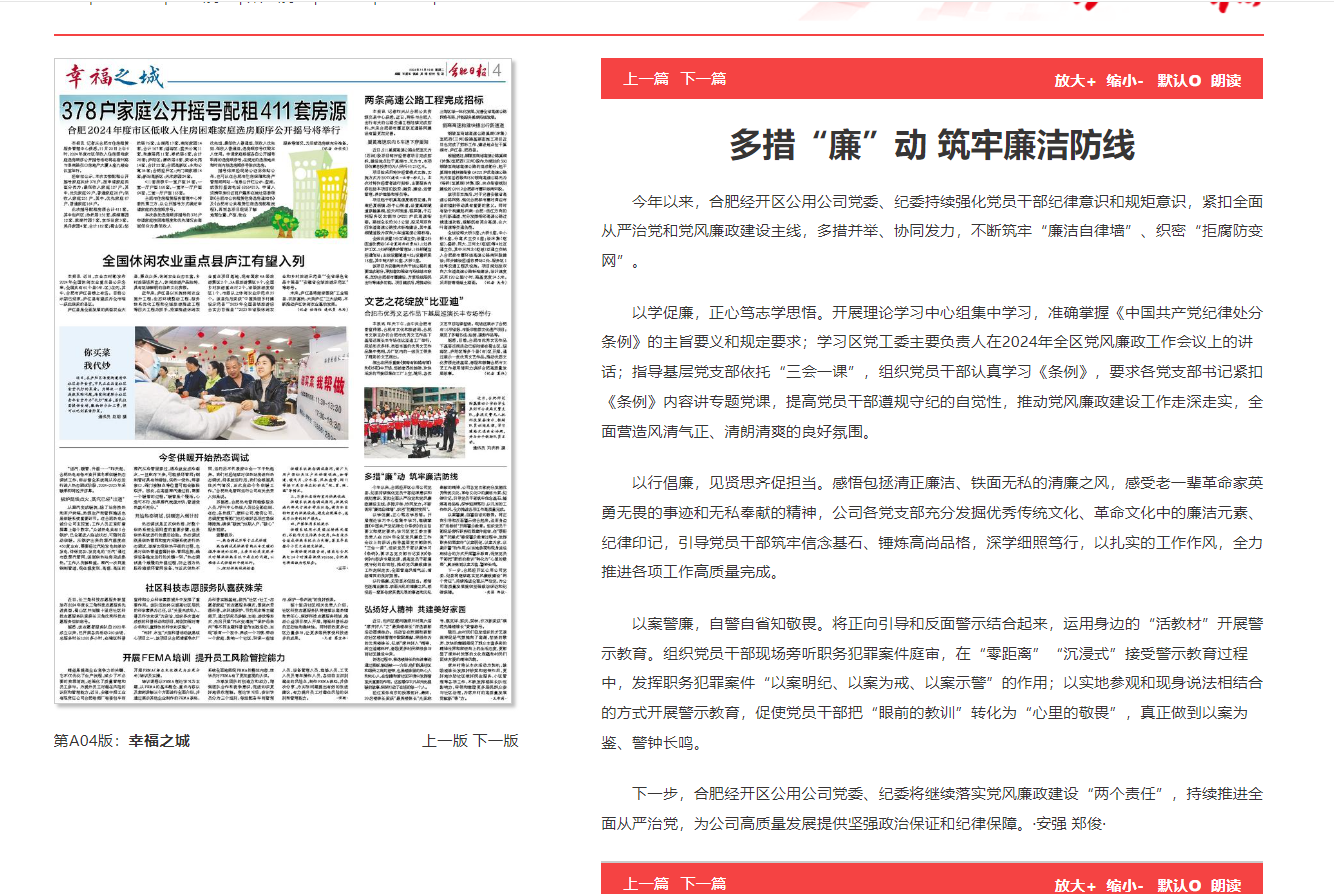The width and height of the screenshot is (1334, 894).
Task: Click 上一篇 in the top red bar
Action: [x=645, y=79]
